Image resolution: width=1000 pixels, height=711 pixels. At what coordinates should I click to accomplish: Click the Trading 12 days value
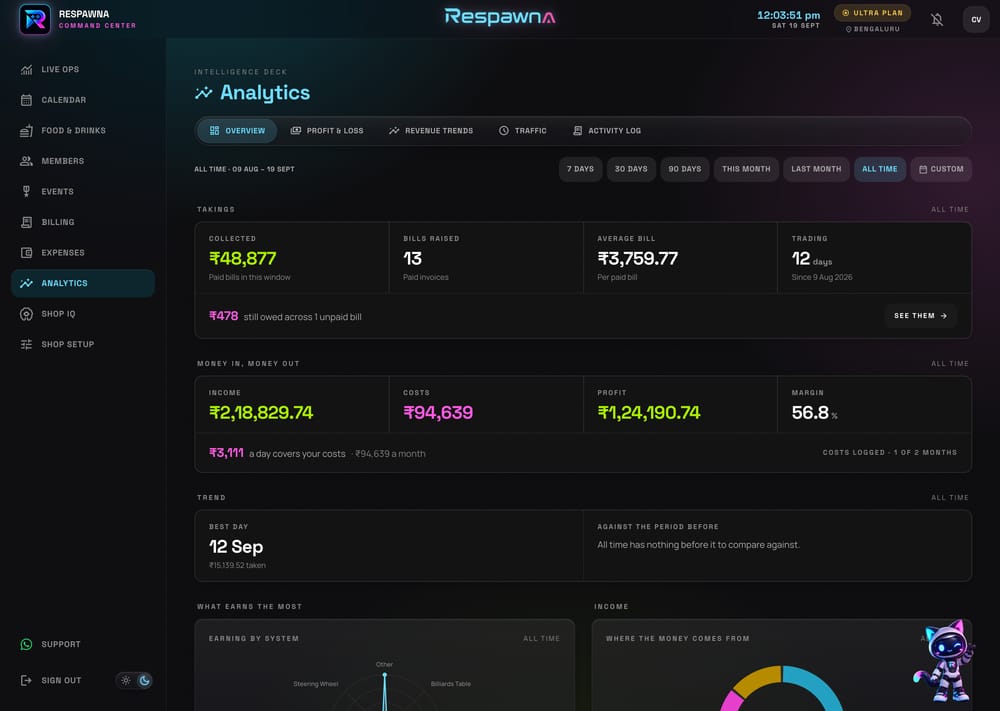click(x=811, y=259)
